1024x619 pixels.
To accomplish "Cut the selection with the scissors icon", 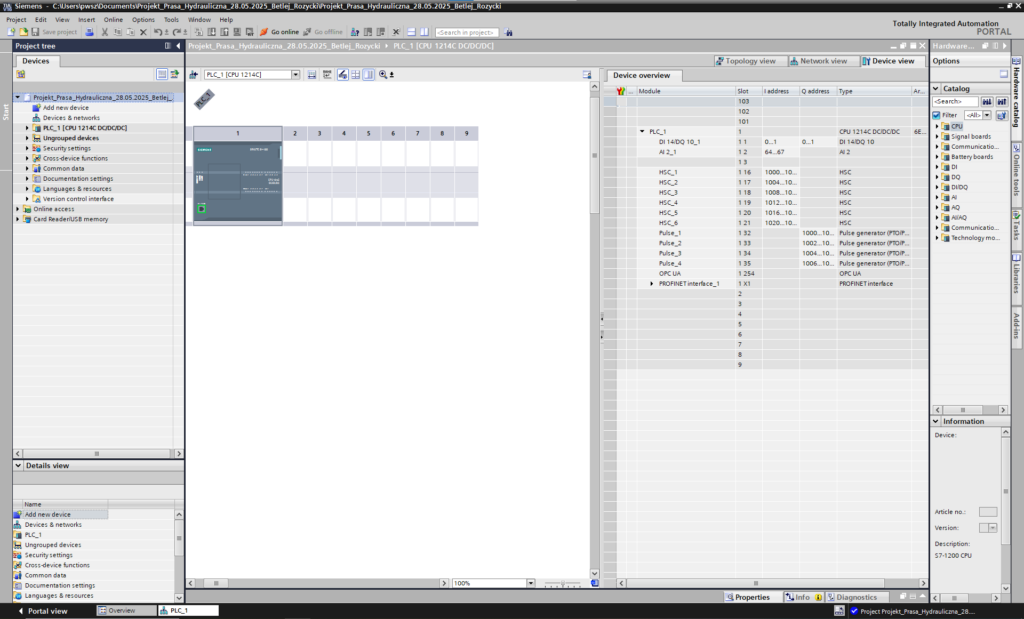I will [x=104, y=32].
